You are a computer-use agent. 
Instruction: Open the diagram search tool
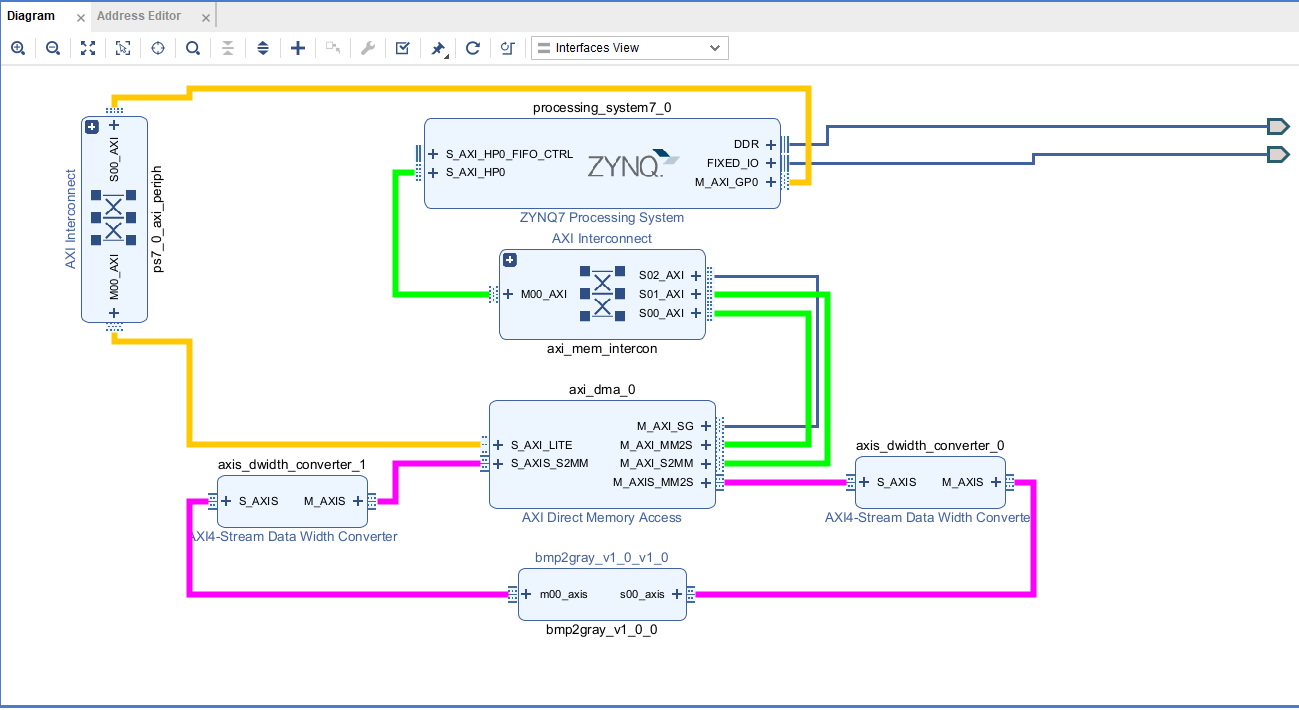tap(193, 48)
